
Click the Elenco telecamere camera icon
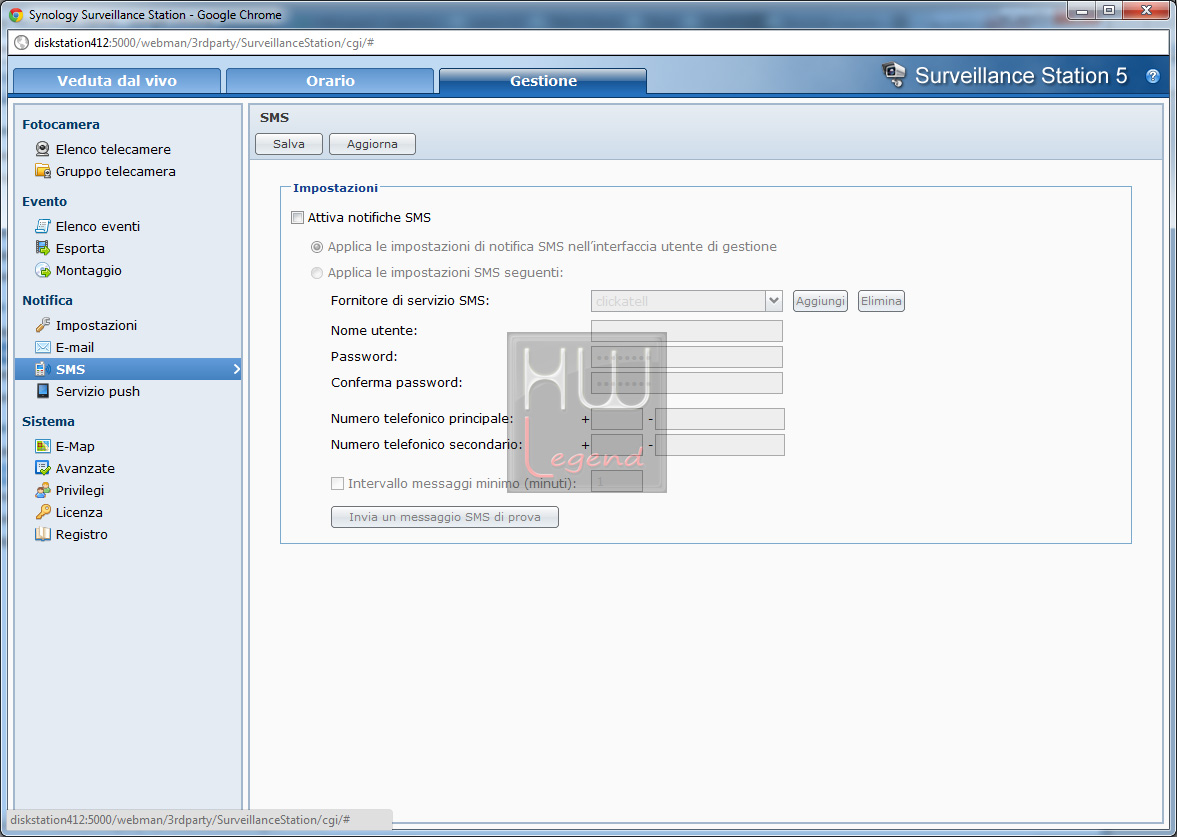[x=43, y=149]
